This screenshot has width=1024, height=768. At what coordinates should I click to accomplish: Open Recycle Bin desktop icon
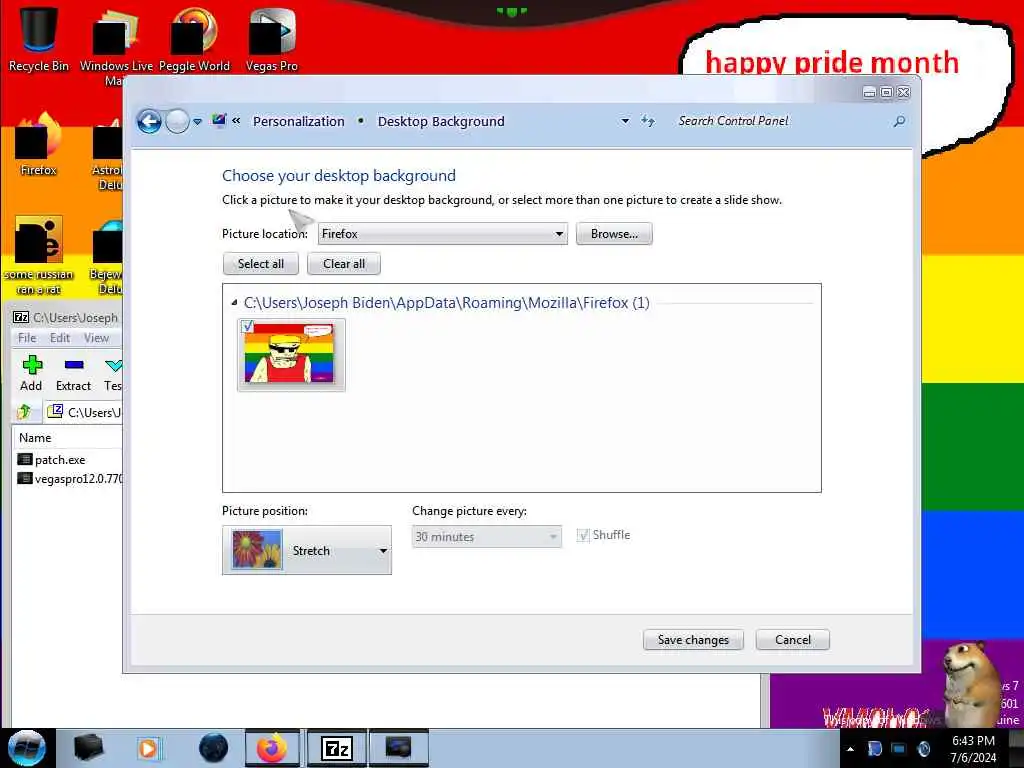tap(39, 39)
